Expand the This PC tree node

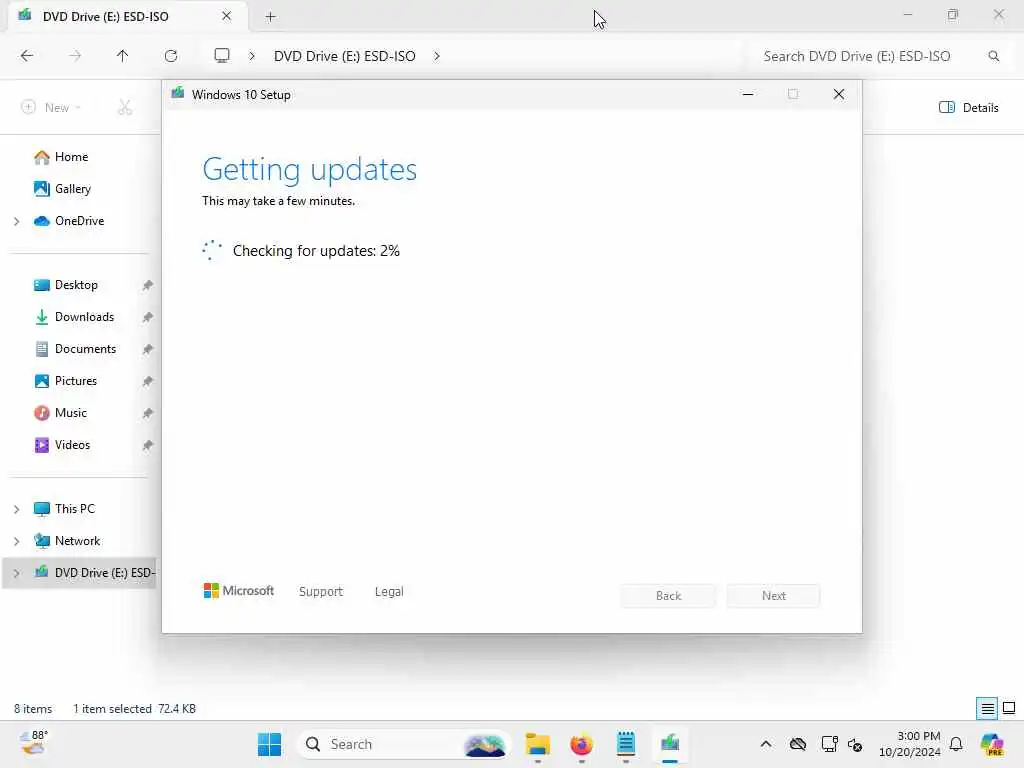click(16, 509)
